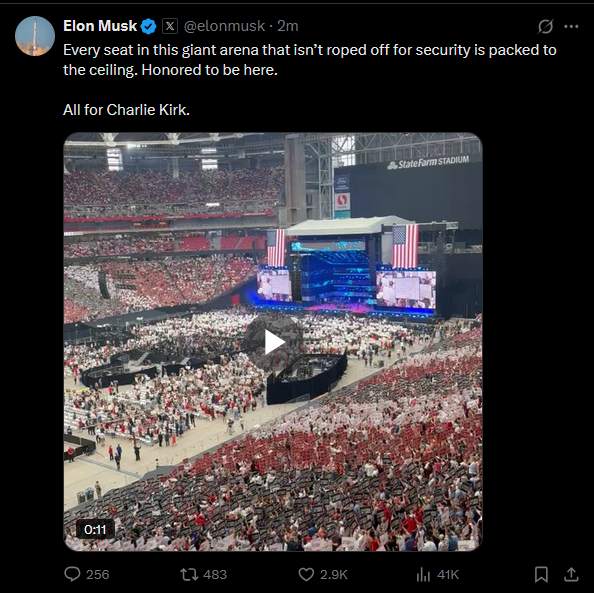
Task: Play the stadium video
Action: [274, 342]
